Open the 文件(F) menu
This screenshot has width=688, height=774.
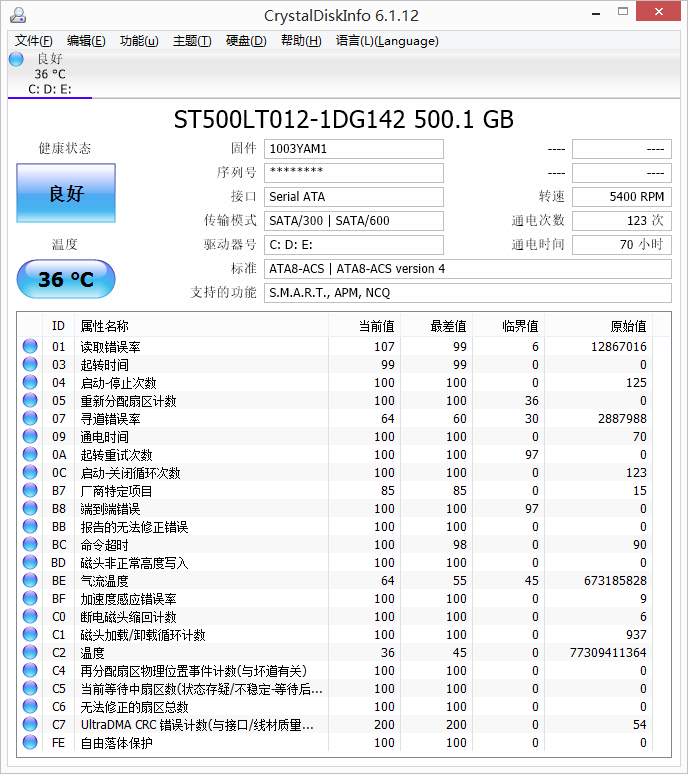click(x=34, y=41)
